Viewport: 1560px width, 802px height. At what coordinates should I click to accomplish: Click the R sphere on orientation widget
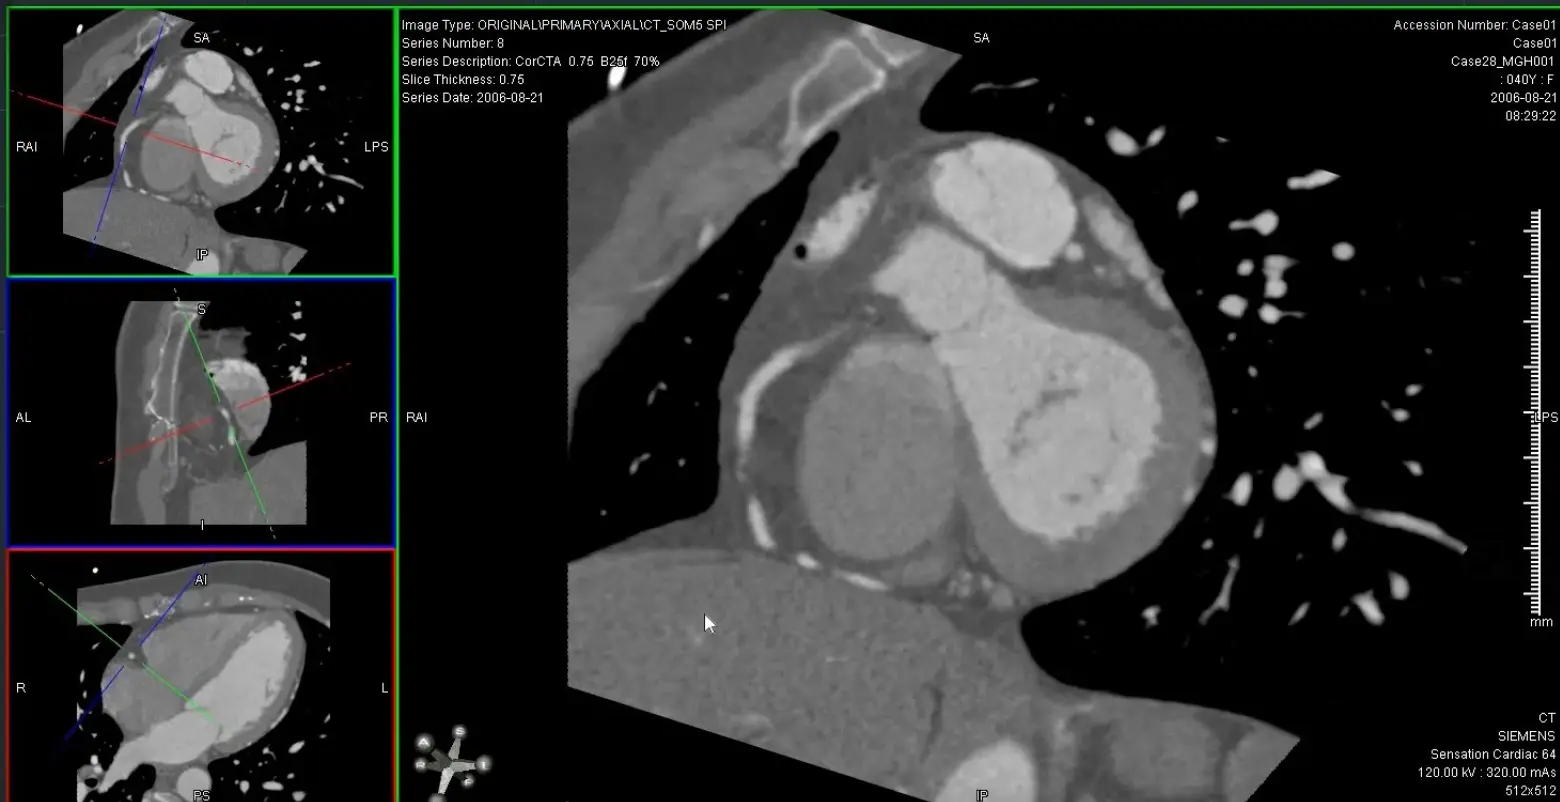click(x=421, y=765)
